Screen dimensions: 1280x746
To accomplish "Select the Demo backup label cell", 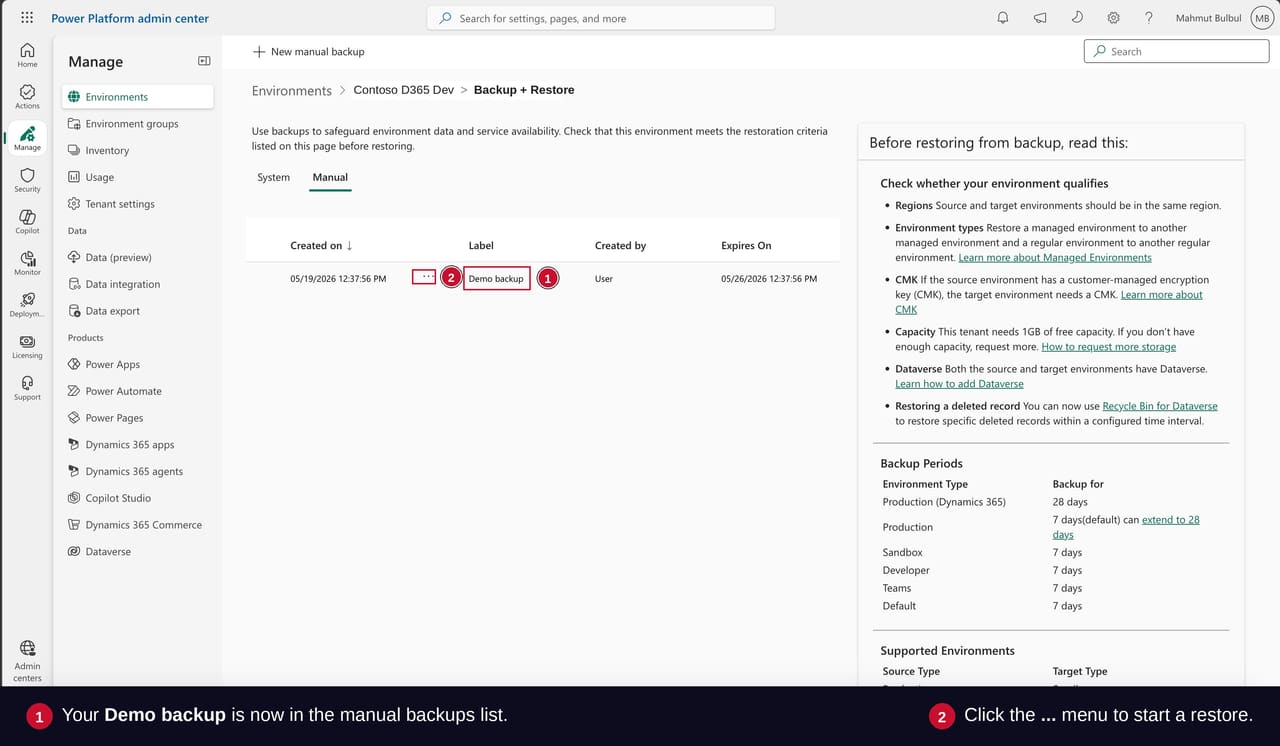I will tap(496, 279).
